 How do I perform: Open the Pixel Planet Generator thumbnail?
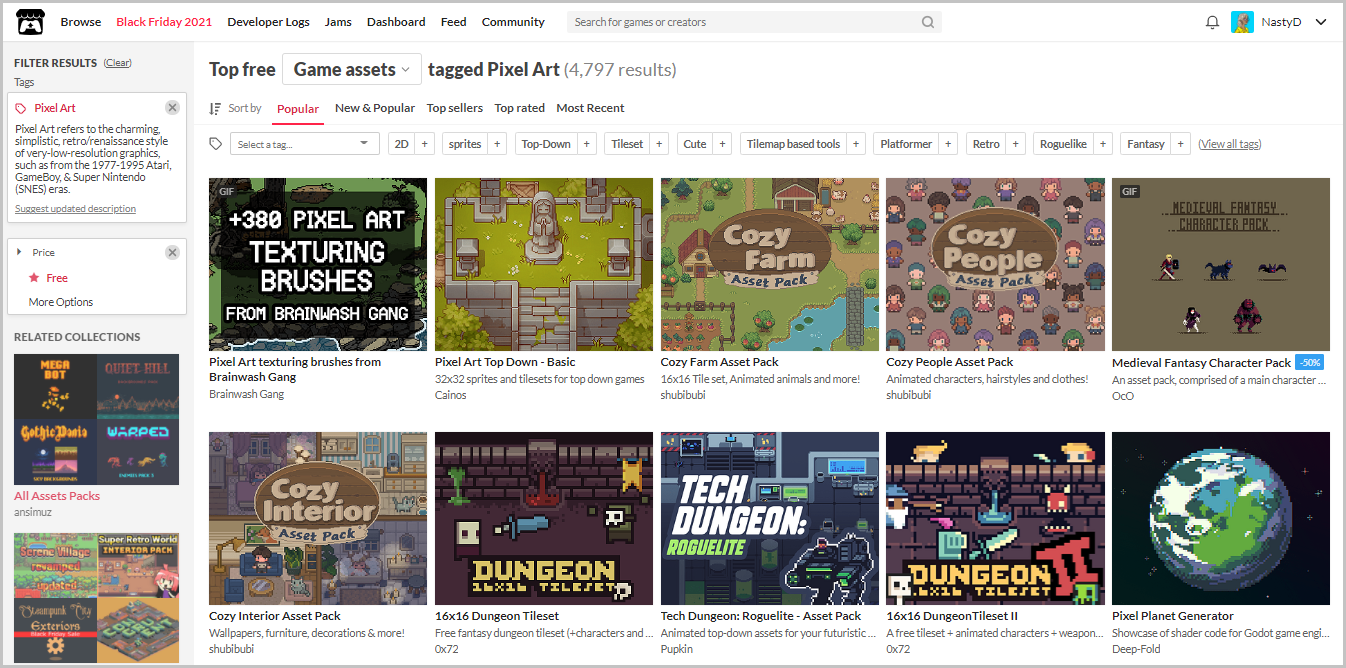(x=1221, y=518)
